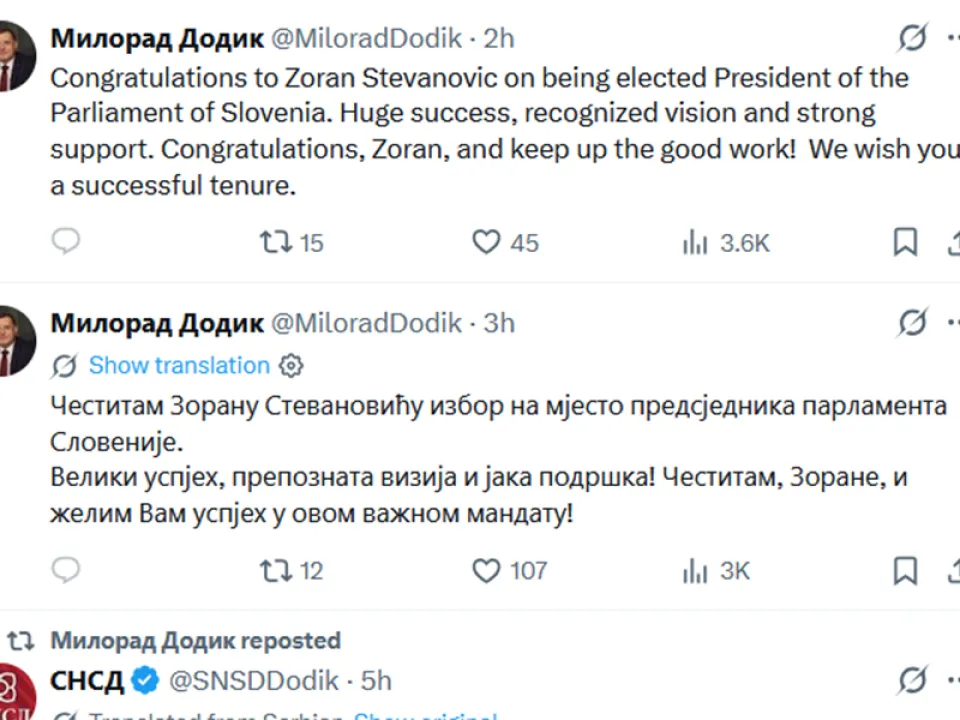Viewport: 960px width, 720px height.
Task: Reply to the Serbian Cyrillic tweet
Action: [x=66, y=570]
